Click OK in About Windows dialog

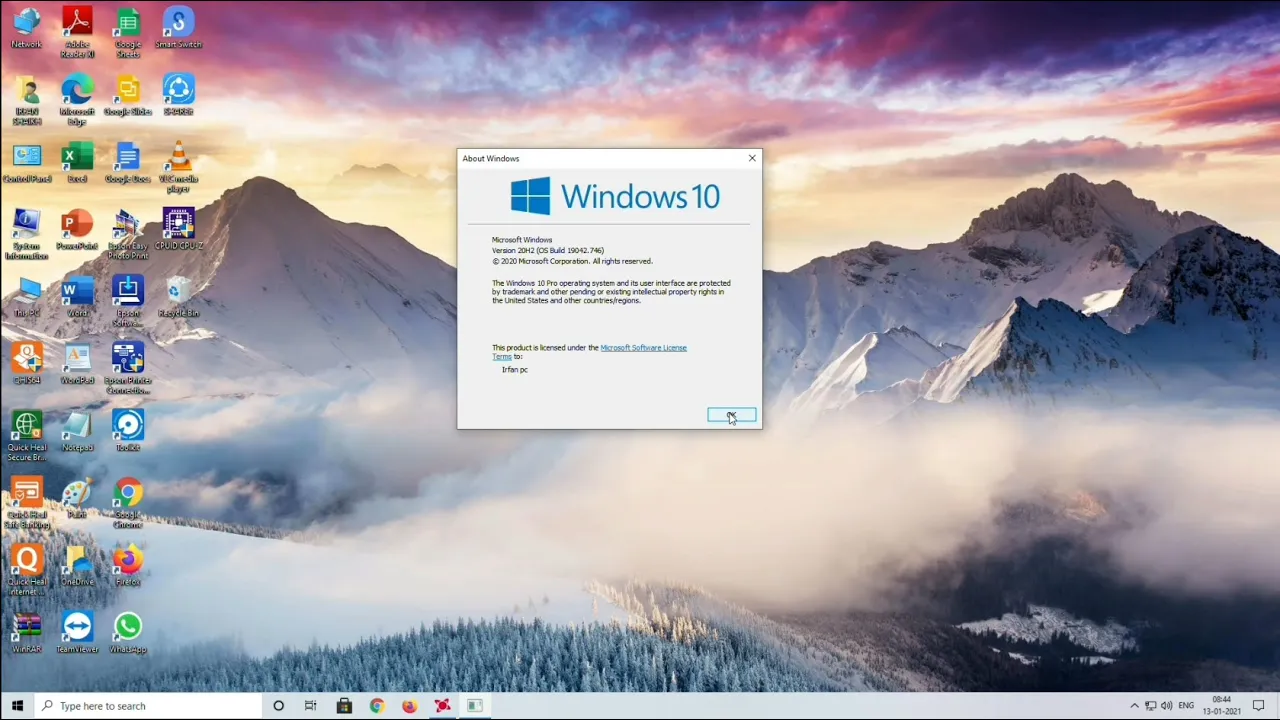[732, 415]
